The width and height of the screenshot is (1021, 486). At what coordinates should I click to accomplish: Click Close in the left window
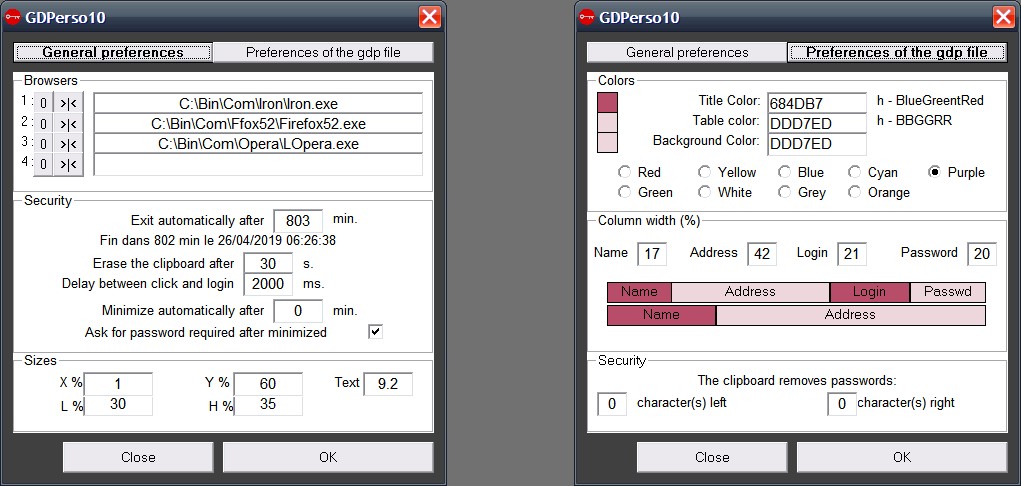click(138, 457)
